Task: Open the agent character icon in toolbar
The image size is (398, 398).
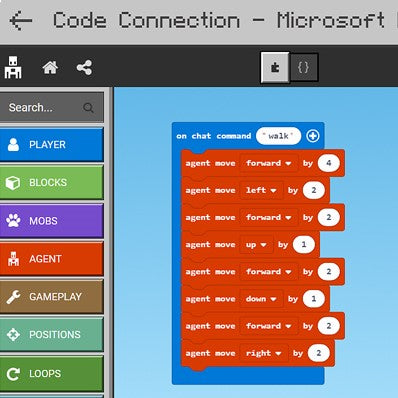Action: point(13,68)
